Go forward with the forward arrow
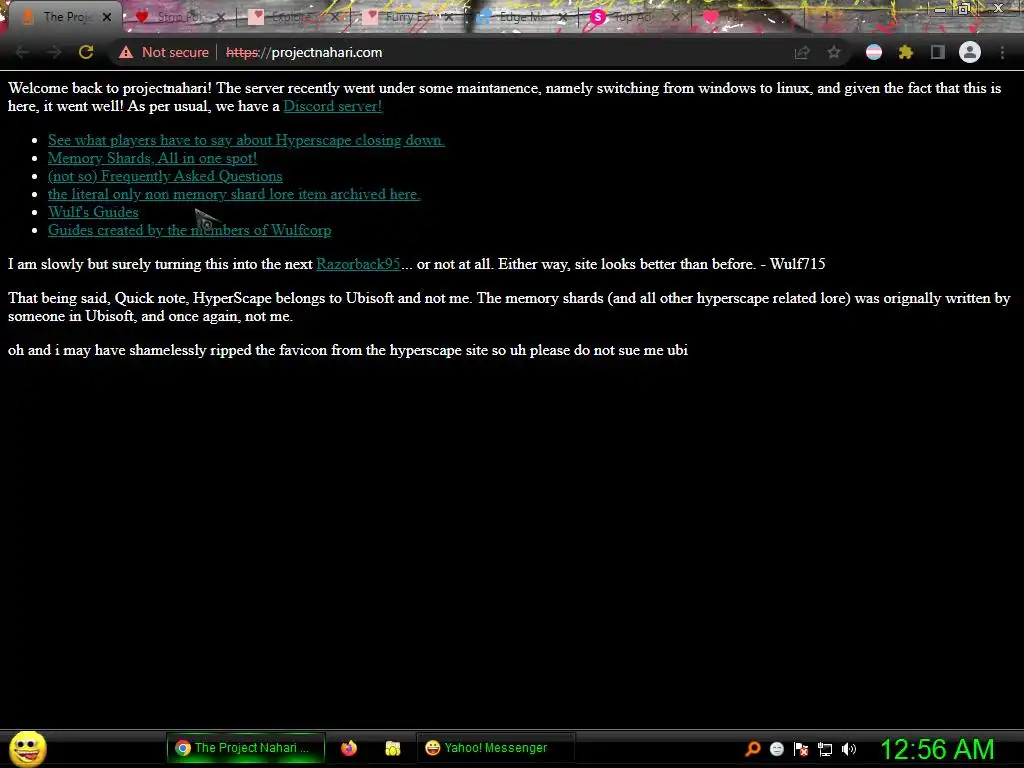The width and height of the screenshot is (1024, 768). click(54, 52)
